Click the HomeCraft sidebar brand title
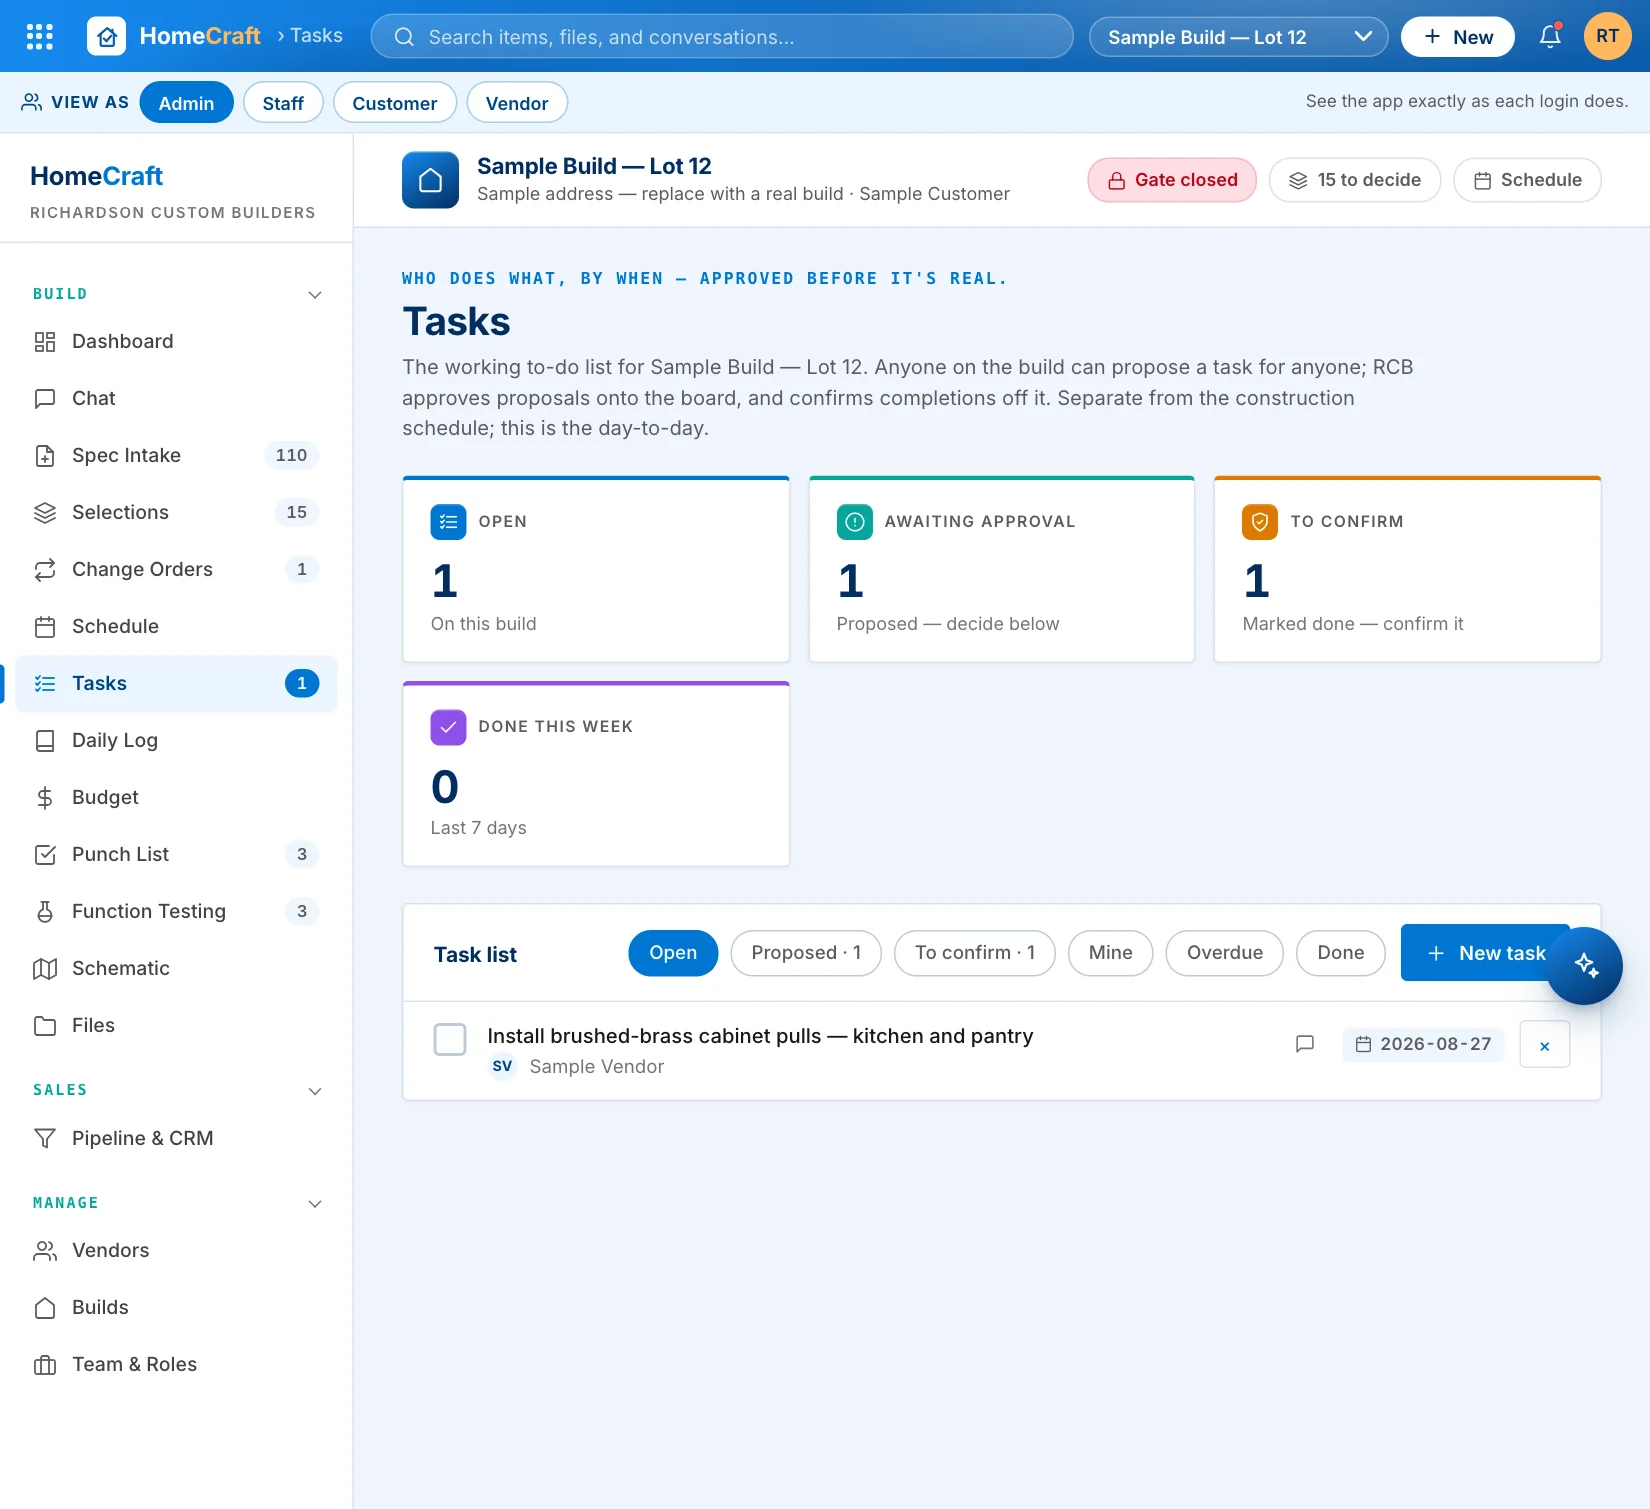 (96, 176)
